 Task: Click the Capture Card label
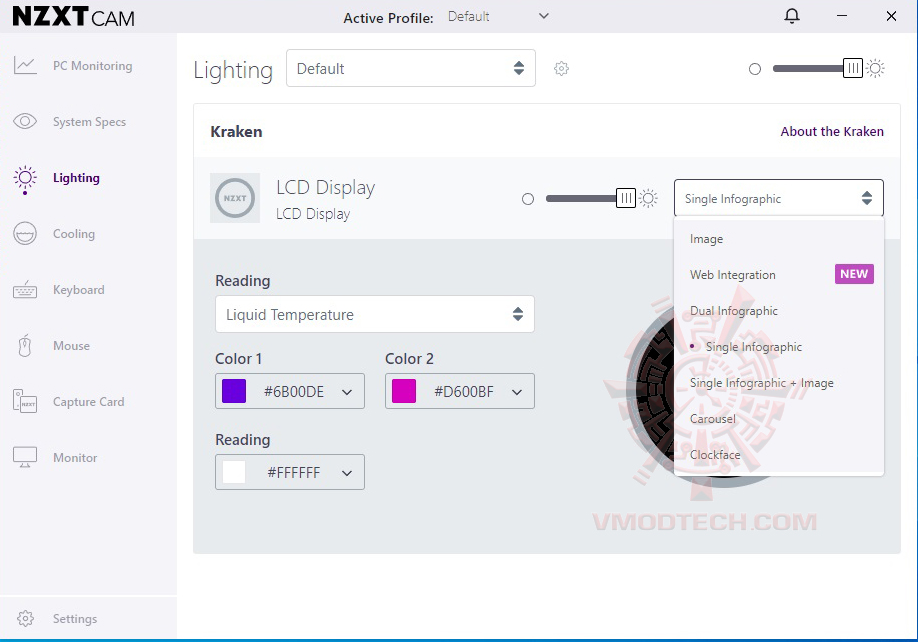click(x=88, y=402)
